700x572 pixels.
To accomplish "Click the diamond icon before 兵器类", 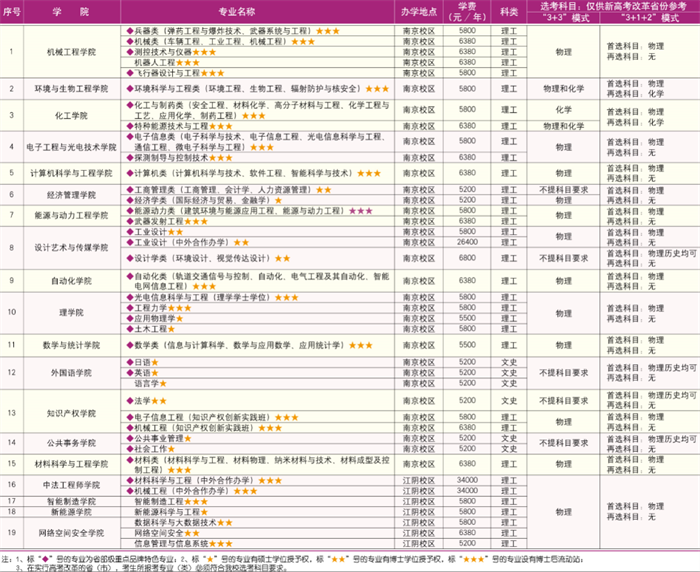I will [128, 32].
